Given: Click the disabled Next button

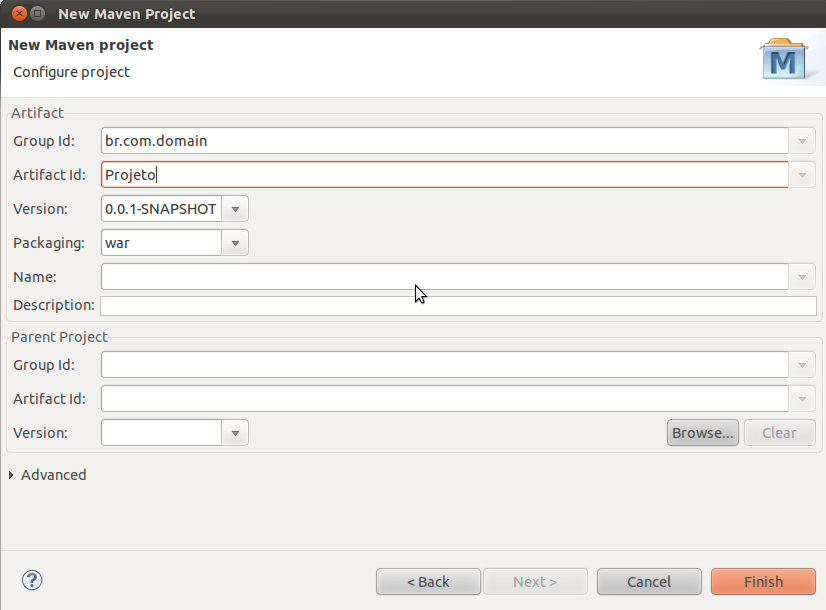Looking at the screenshot, I should pos(535,582).
